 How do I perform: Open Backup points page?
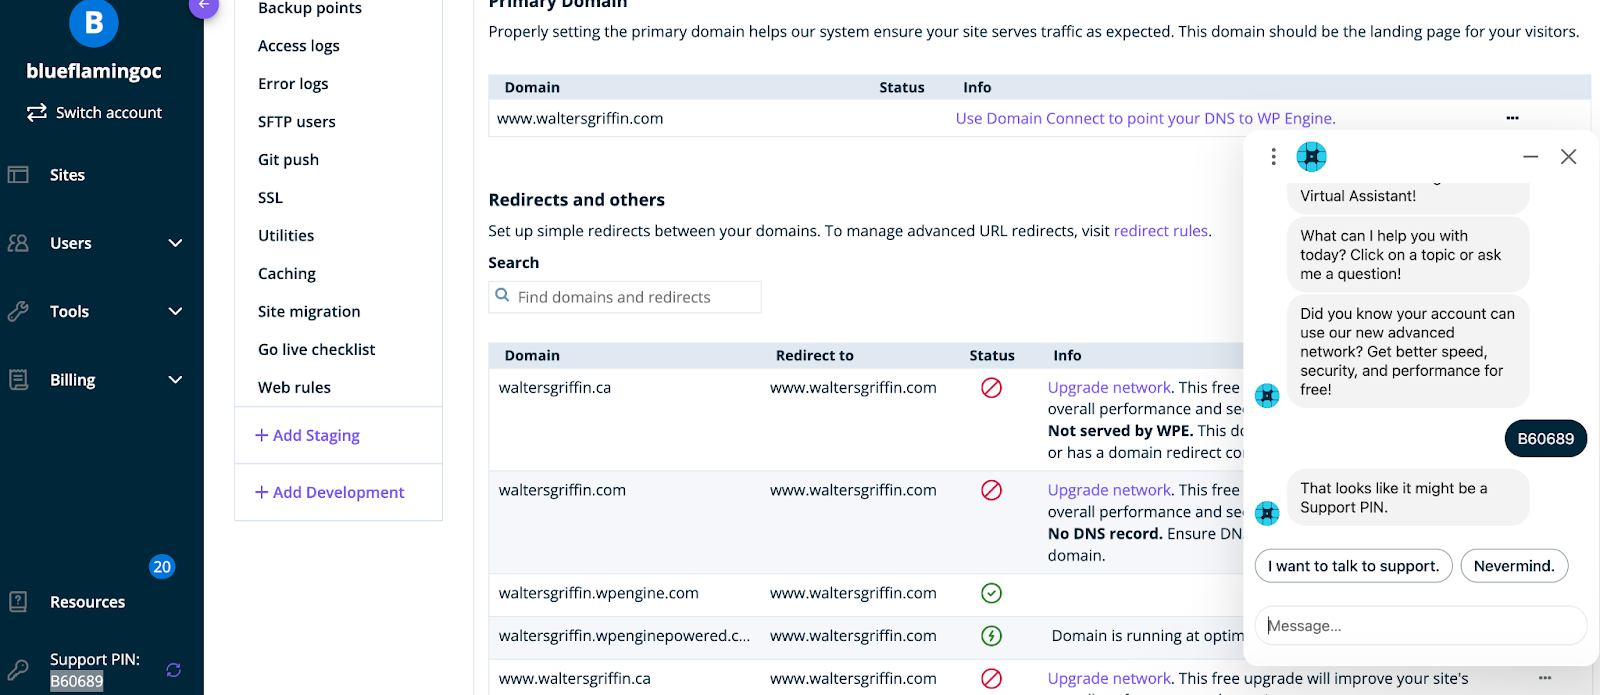coord(310,8)
